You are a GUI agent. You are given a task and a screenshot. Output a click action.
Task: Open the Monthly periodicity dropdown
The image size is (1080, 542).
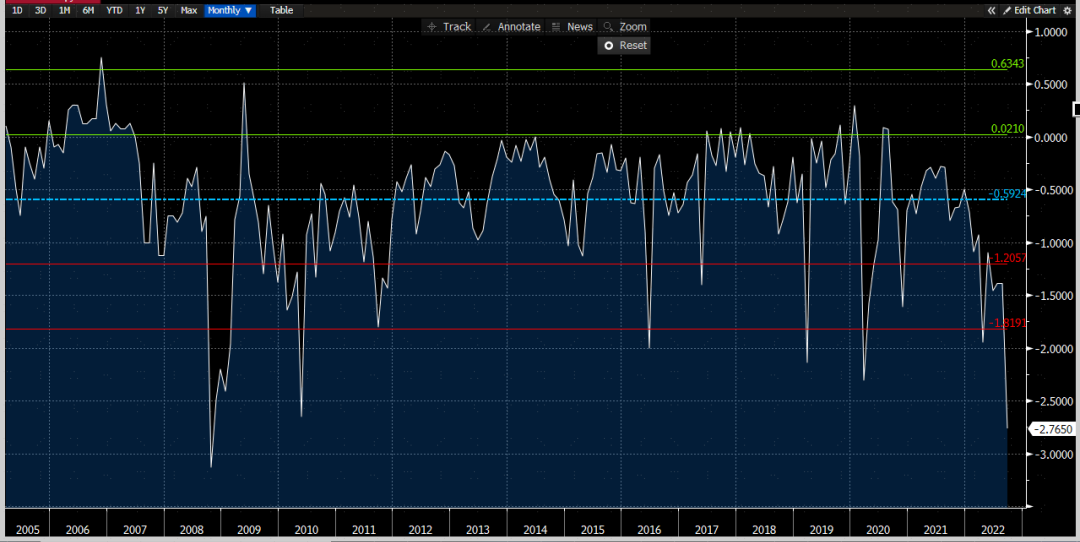click(x=230, y=10)
